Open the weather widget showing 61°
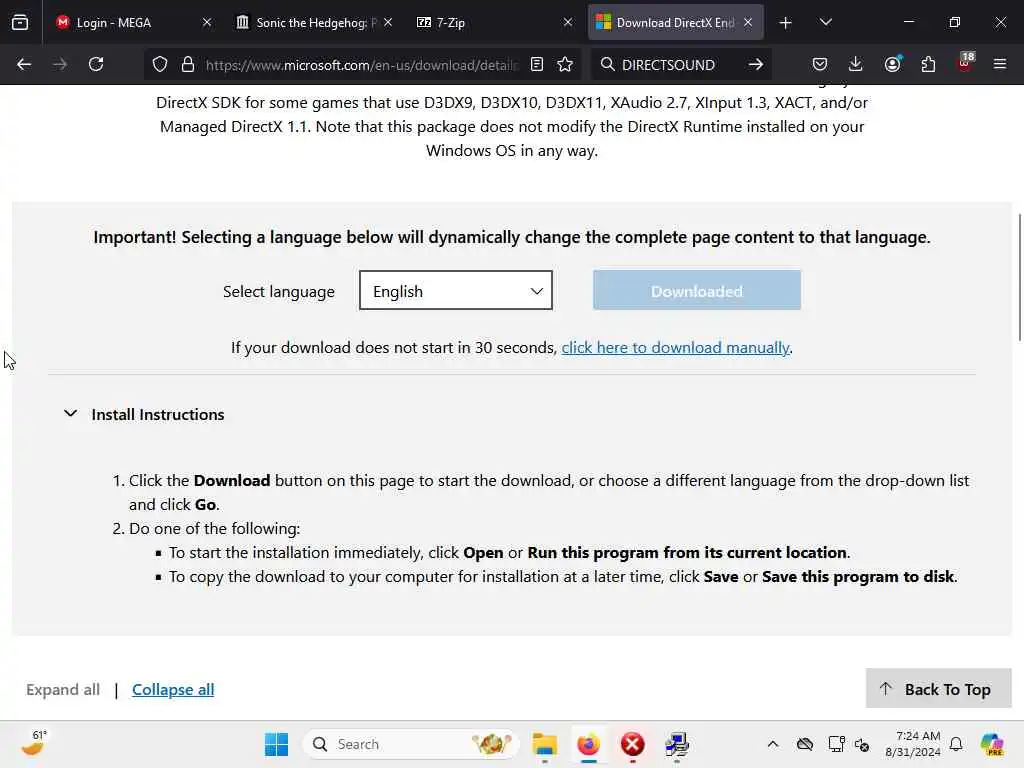Image resolution: width=1024 pixels, height=768 pixels. click(x=34, y=743)
